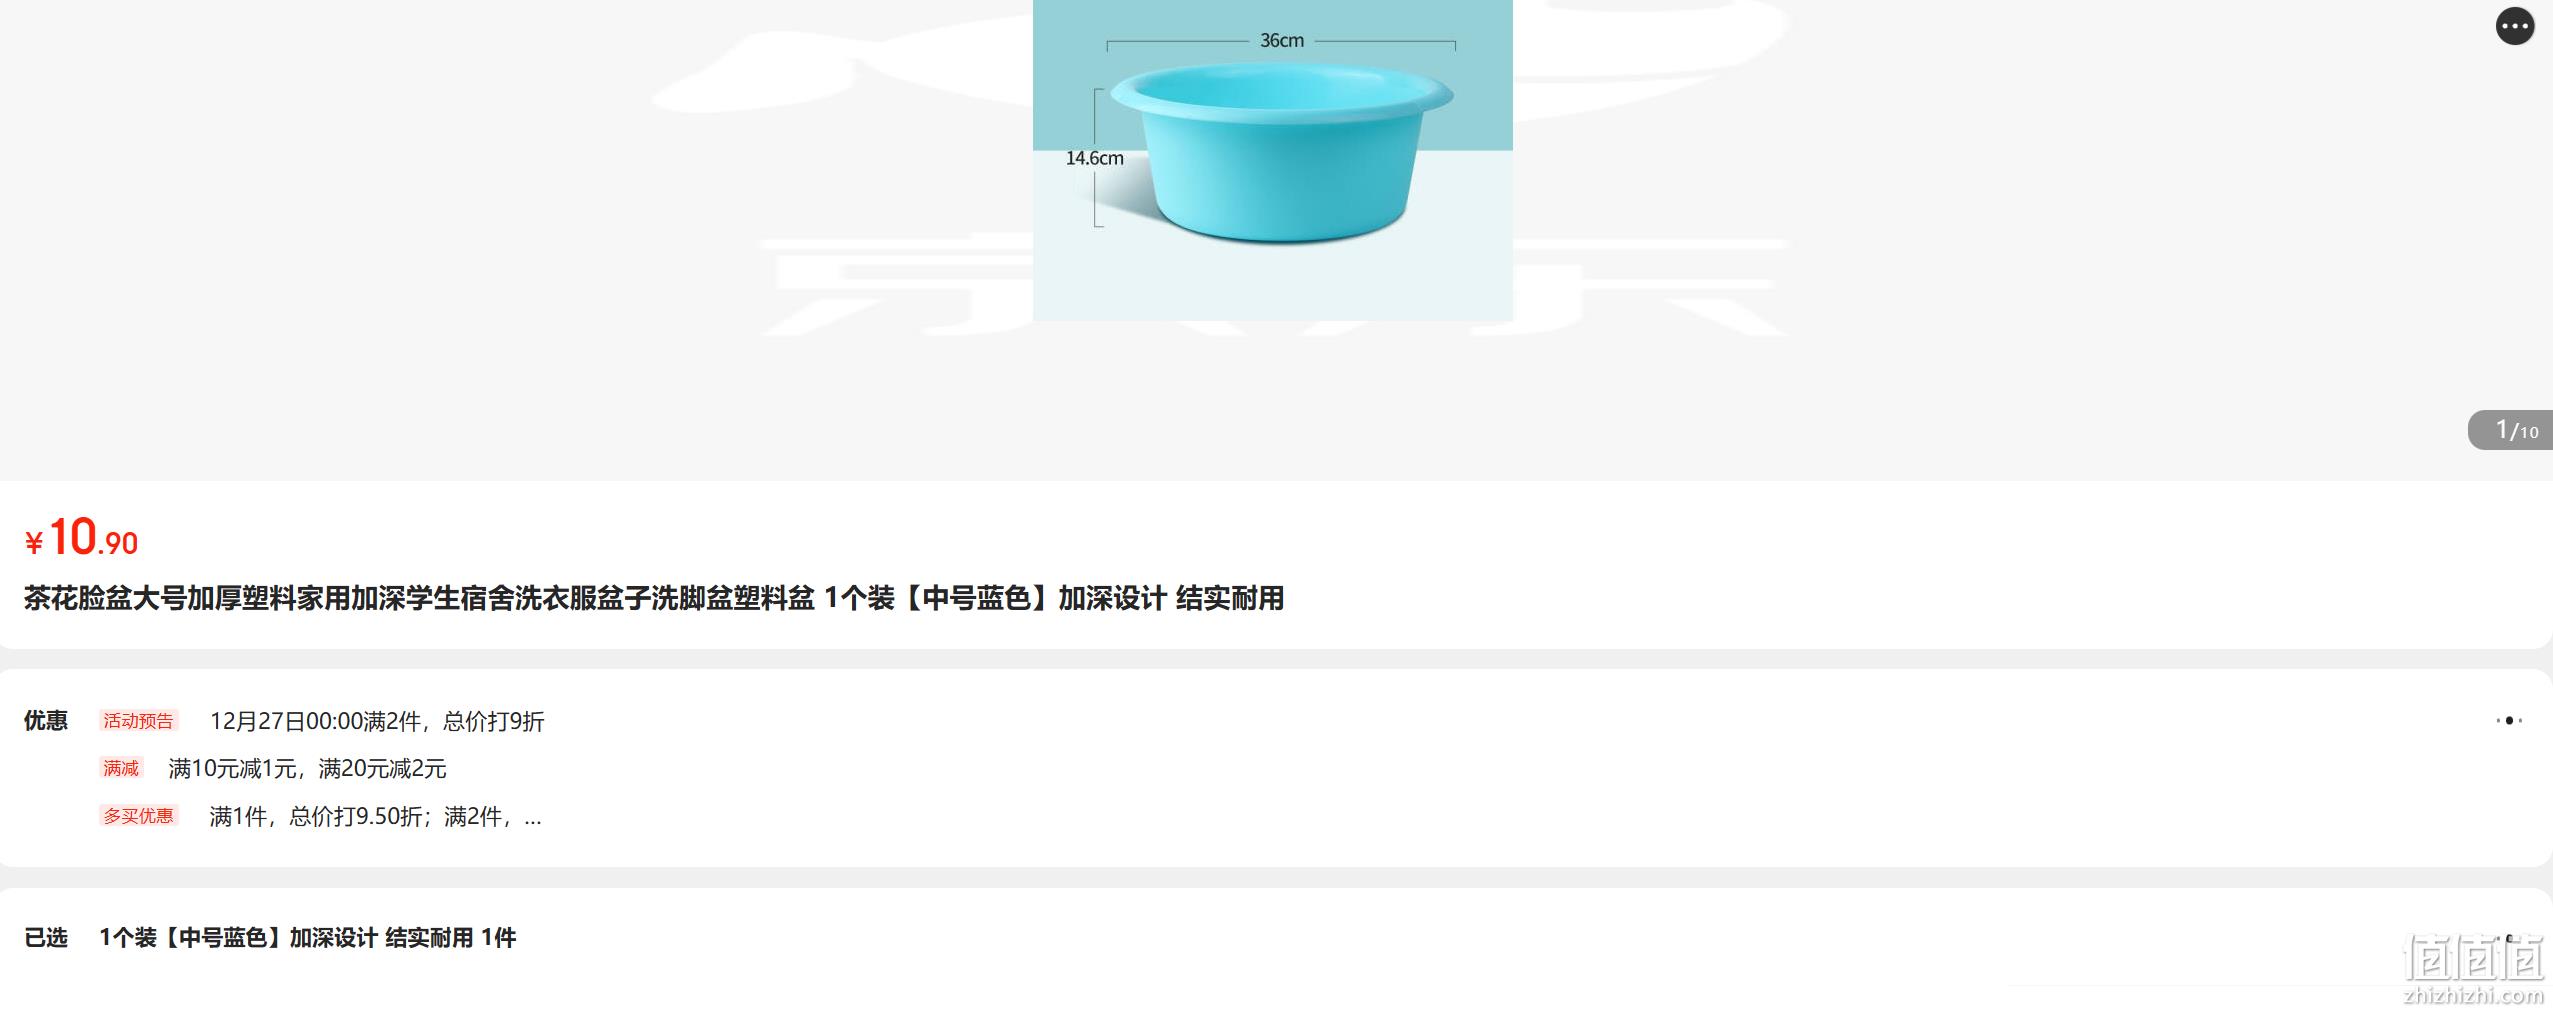Click the 多买优惠 tag

click(x=138, y=816)
